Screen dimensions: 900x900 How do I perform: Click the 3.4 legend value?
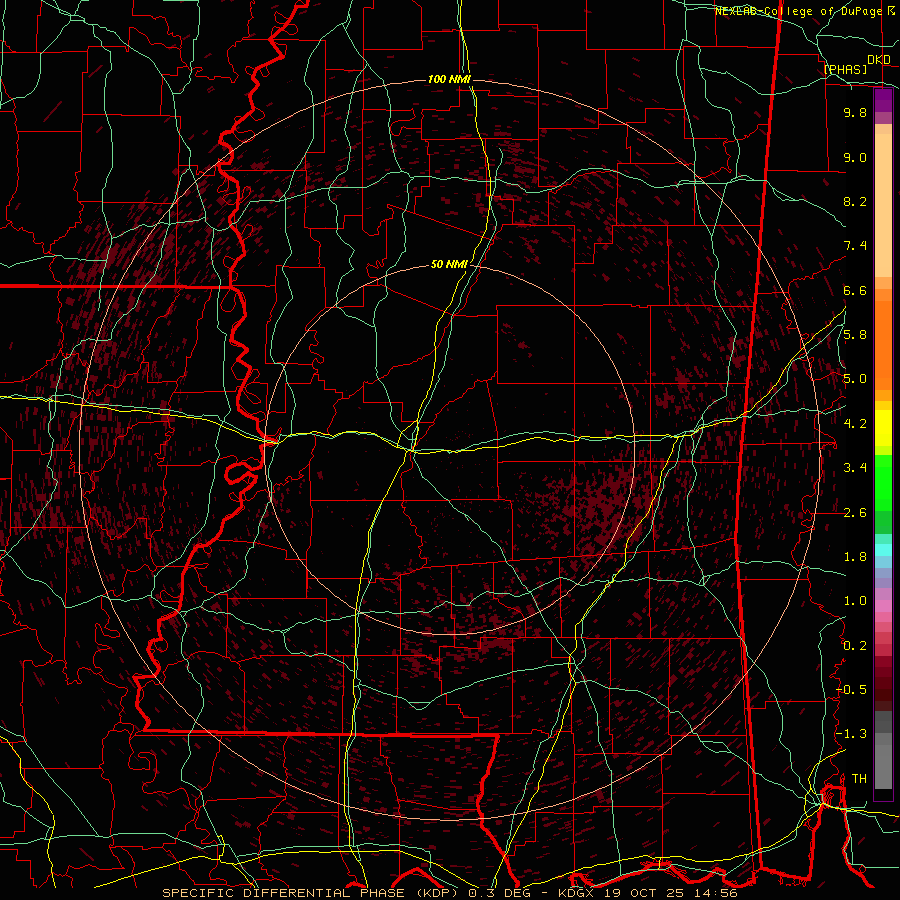(x=855, y=468)
